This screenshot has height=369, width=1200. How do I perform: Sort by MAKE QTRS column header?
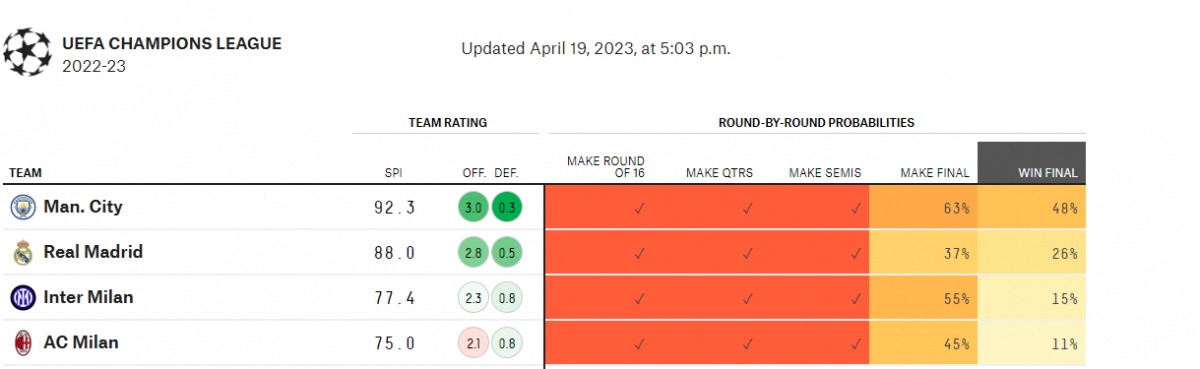[720, 173]
